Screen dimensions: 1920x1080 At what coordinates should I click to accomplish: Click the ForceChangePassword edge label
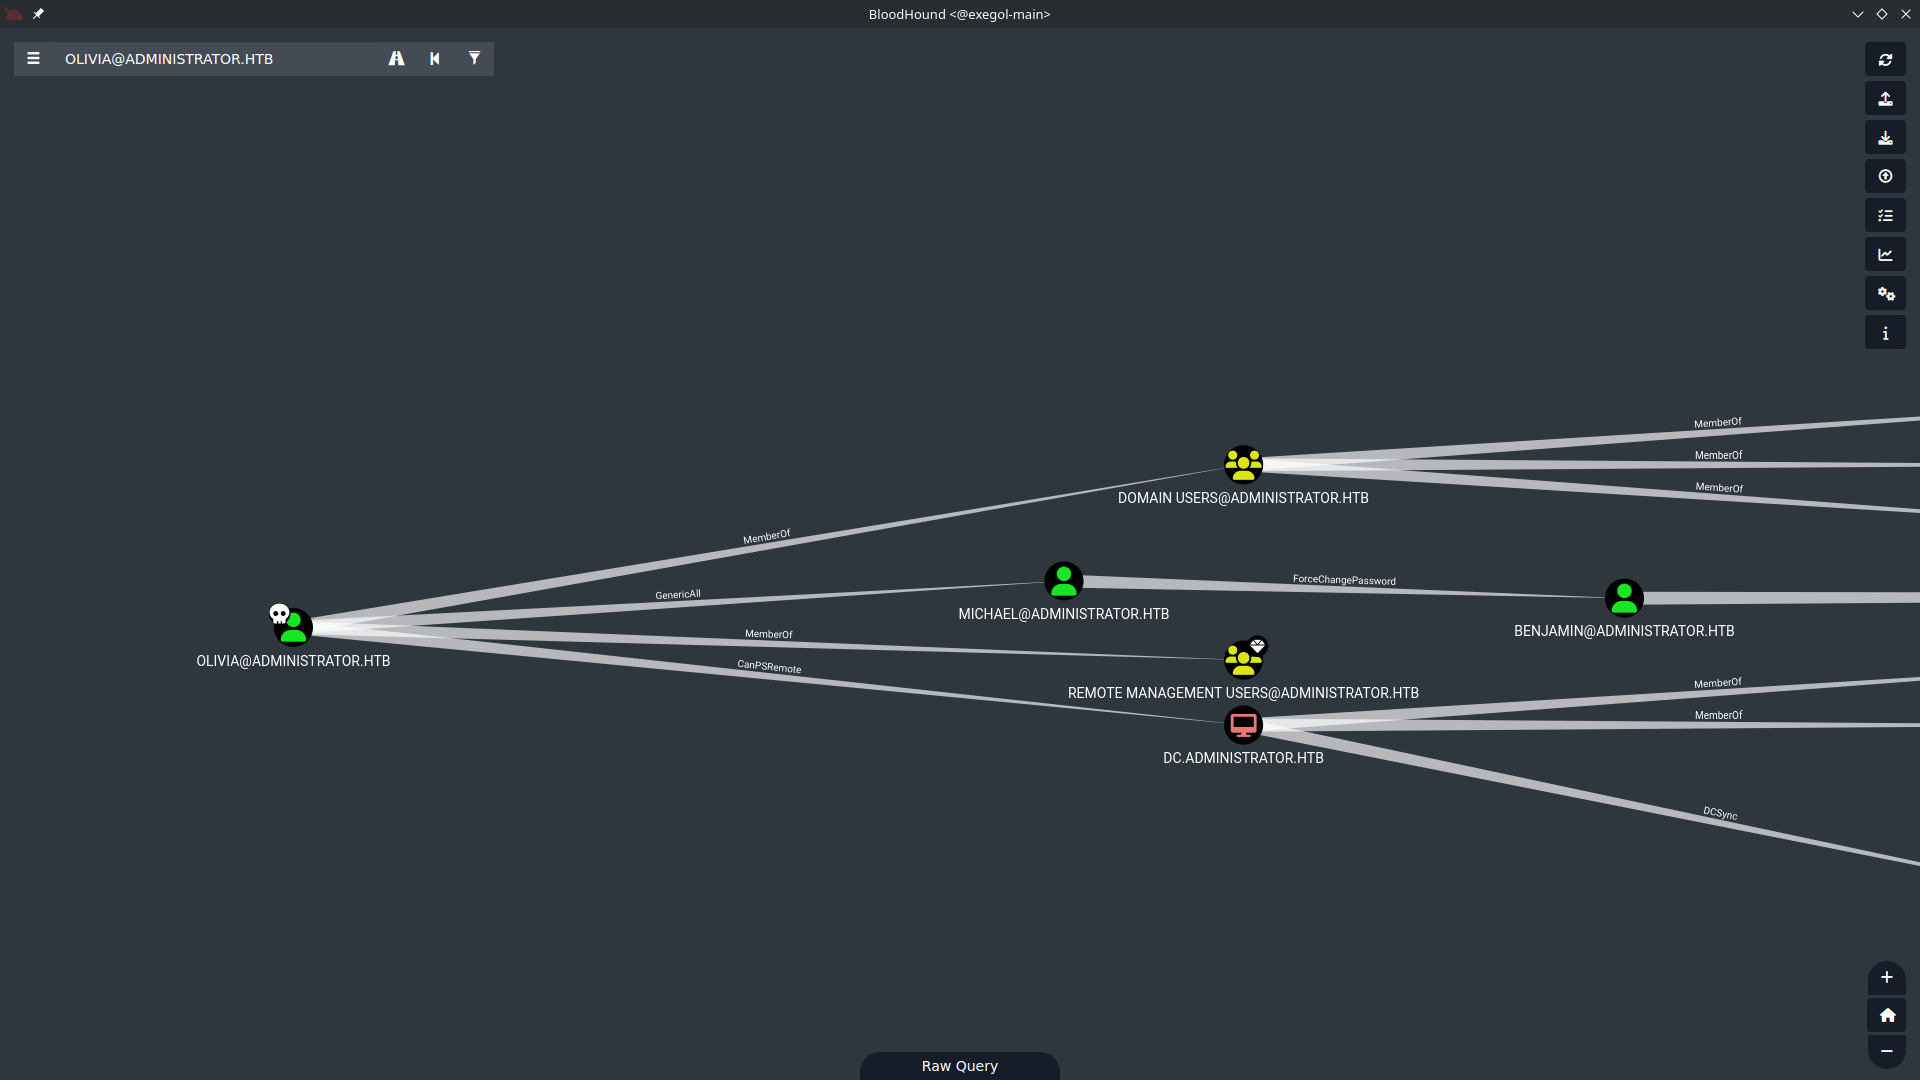tap(1344, 580)
